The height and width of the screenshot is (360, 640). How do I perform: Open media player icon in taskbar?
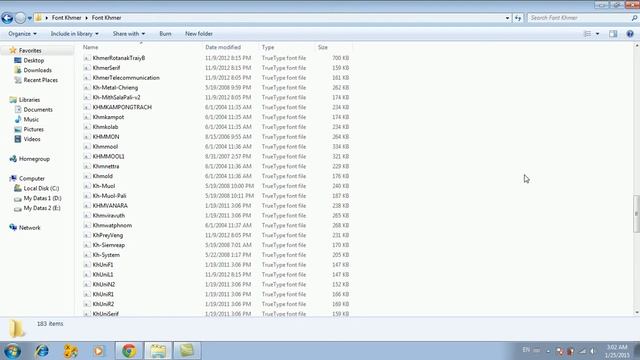98,351
